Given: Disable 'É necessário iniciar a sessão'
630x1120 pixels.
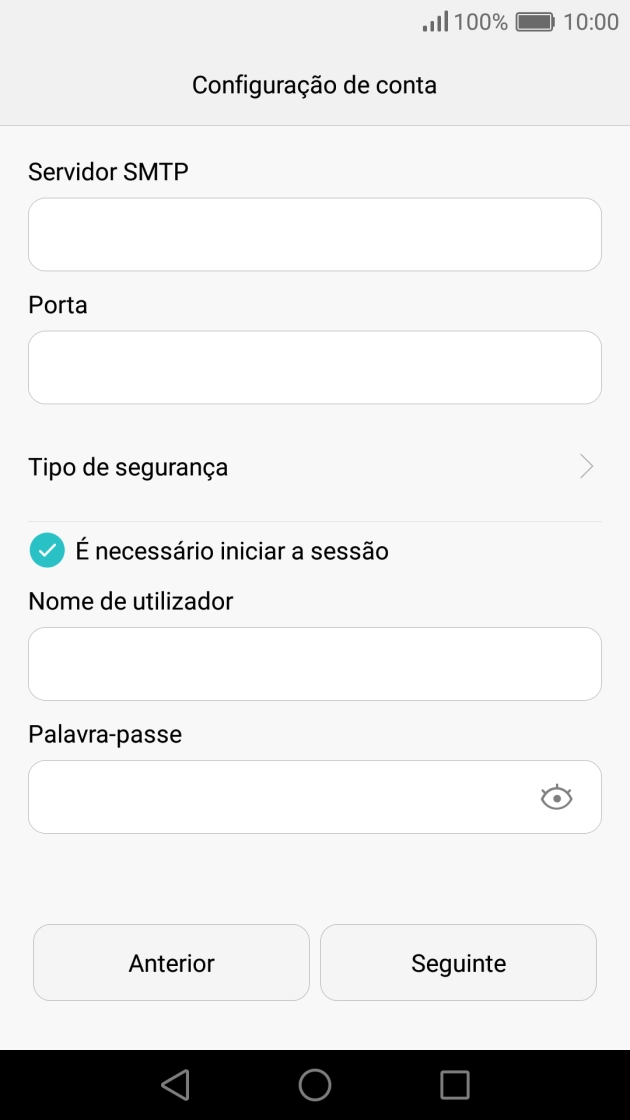Looking at the screenshot, I should click(45, 550).
